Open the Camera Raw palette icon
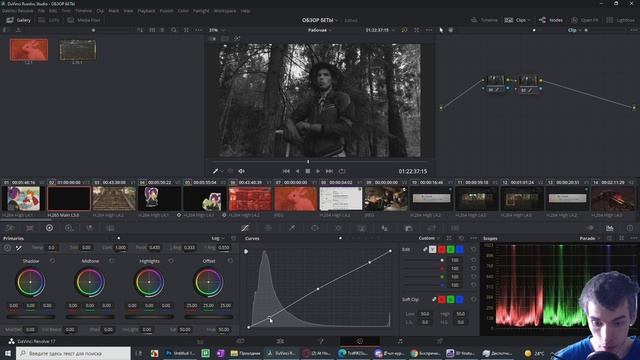The image size is (640, 360). pyautogui.click(x=10, y=228)
